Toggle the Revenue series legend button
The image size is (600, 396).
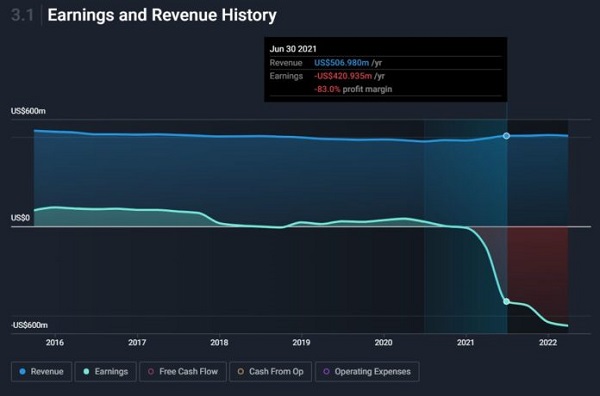pyautogui.click(x=41, y=372)
